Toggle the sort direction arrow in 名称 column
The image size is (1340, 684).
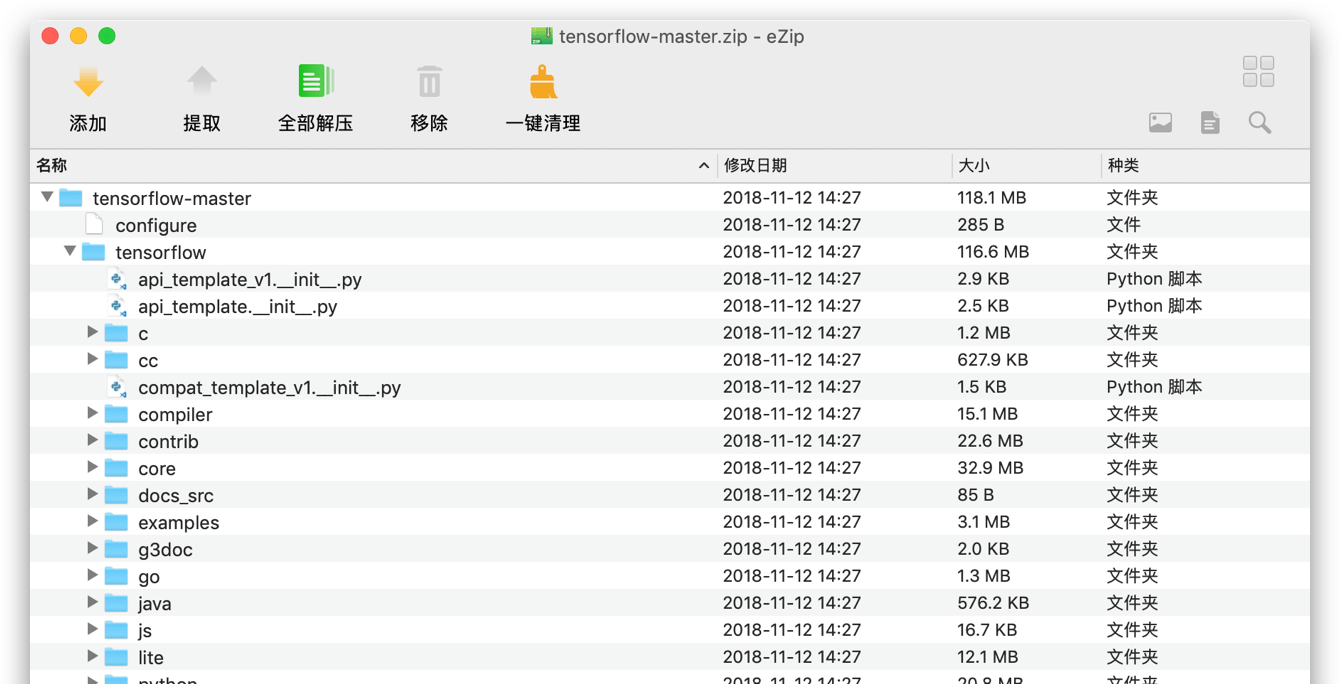pyautogui.click(x=704, y=166)
